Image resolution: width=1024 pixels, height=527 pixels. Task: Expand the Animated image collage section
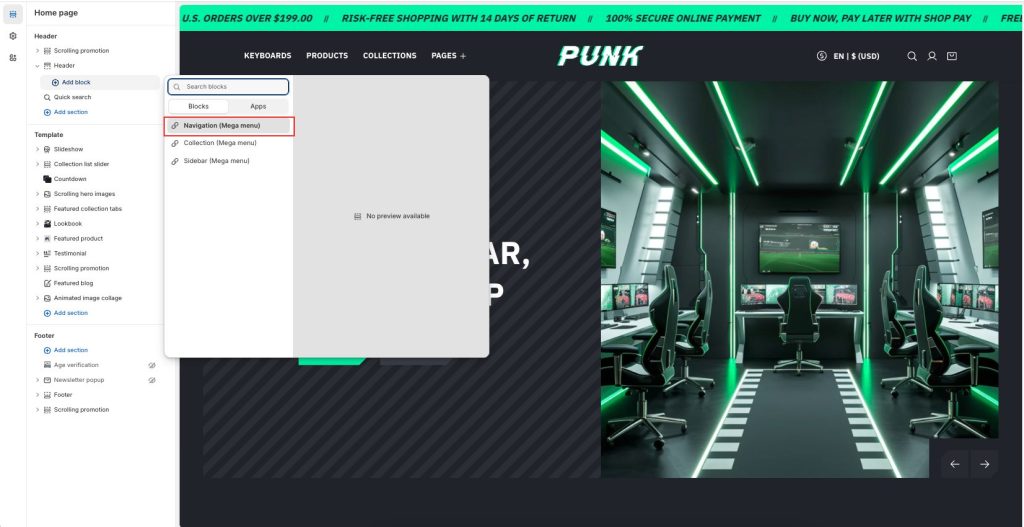coord(37,298)
